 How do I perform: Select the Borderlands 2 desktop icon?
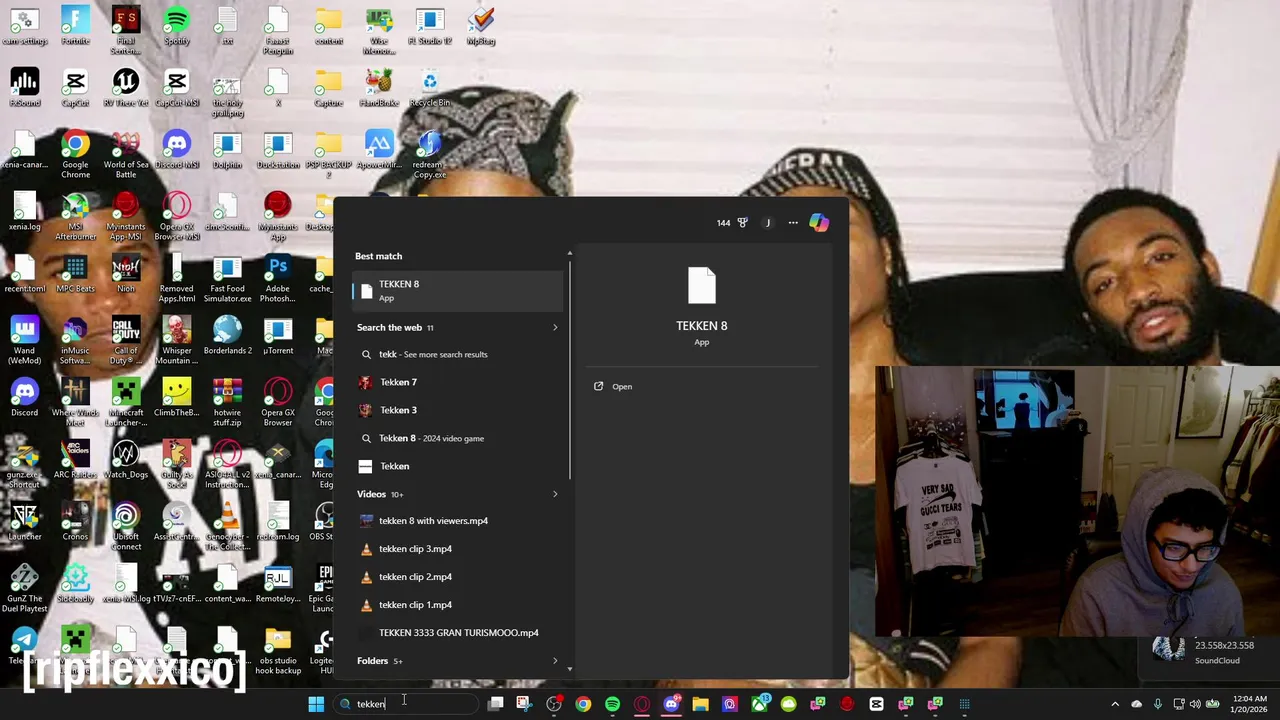(x=227, y=336)
